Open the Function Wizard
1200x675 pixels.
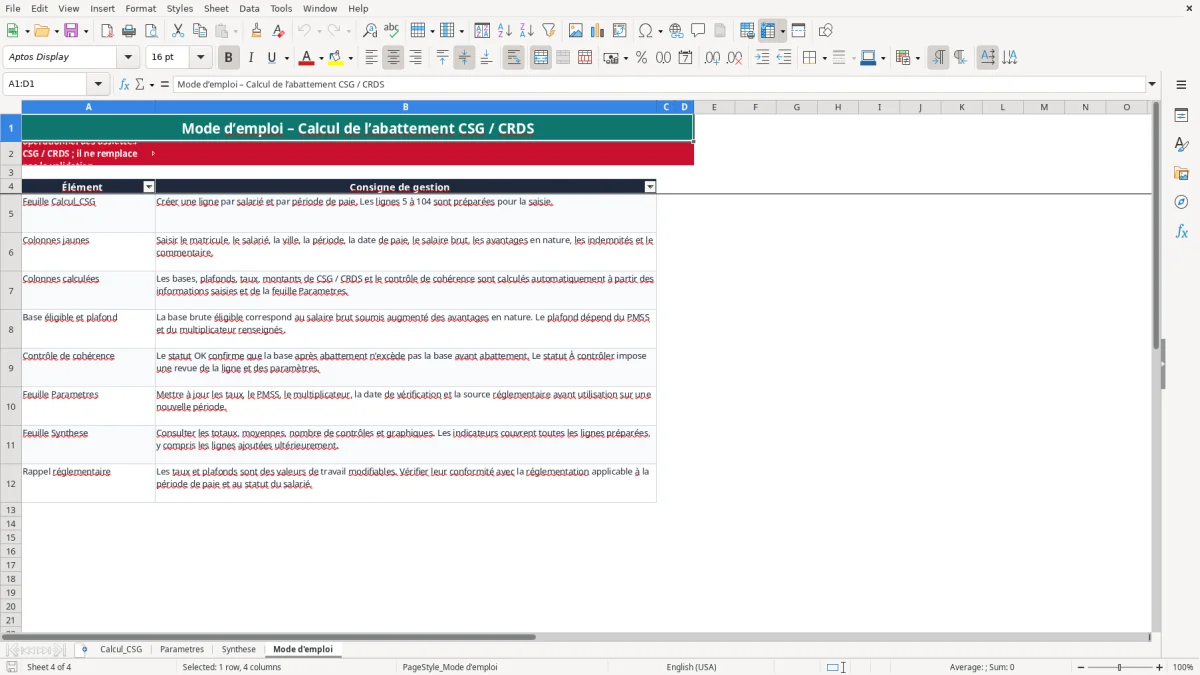pyautogui.click(x=124, y=84)
